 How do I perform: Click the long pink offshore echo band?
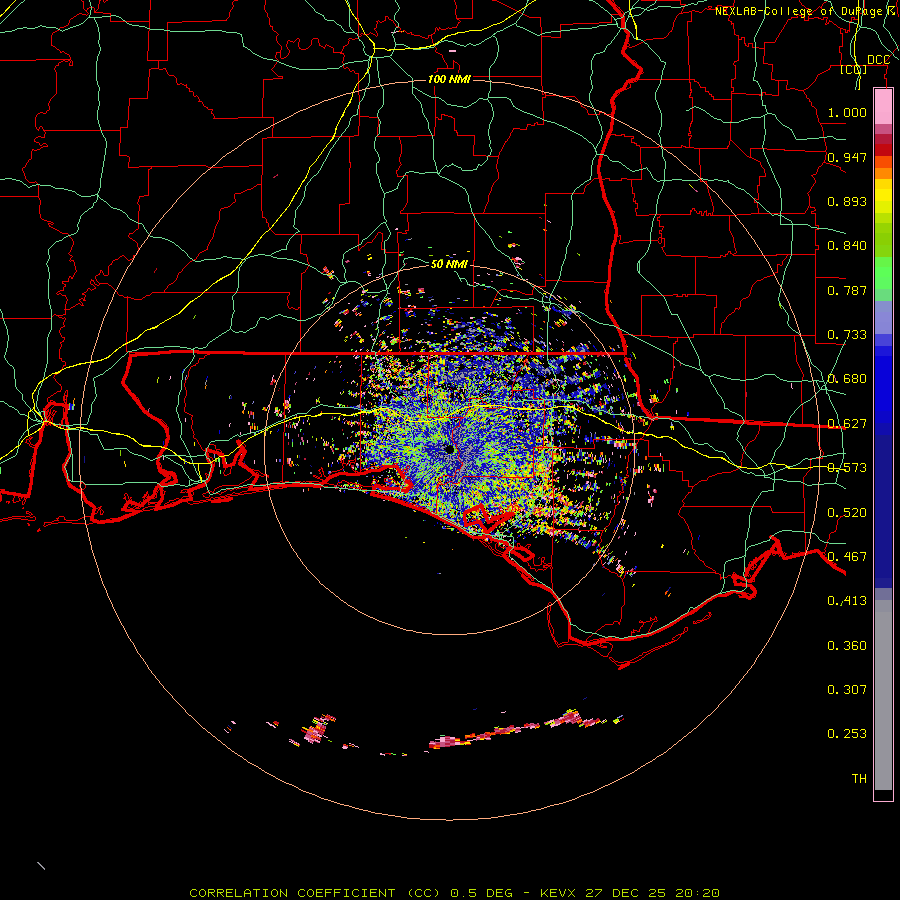tap(517, 730)
